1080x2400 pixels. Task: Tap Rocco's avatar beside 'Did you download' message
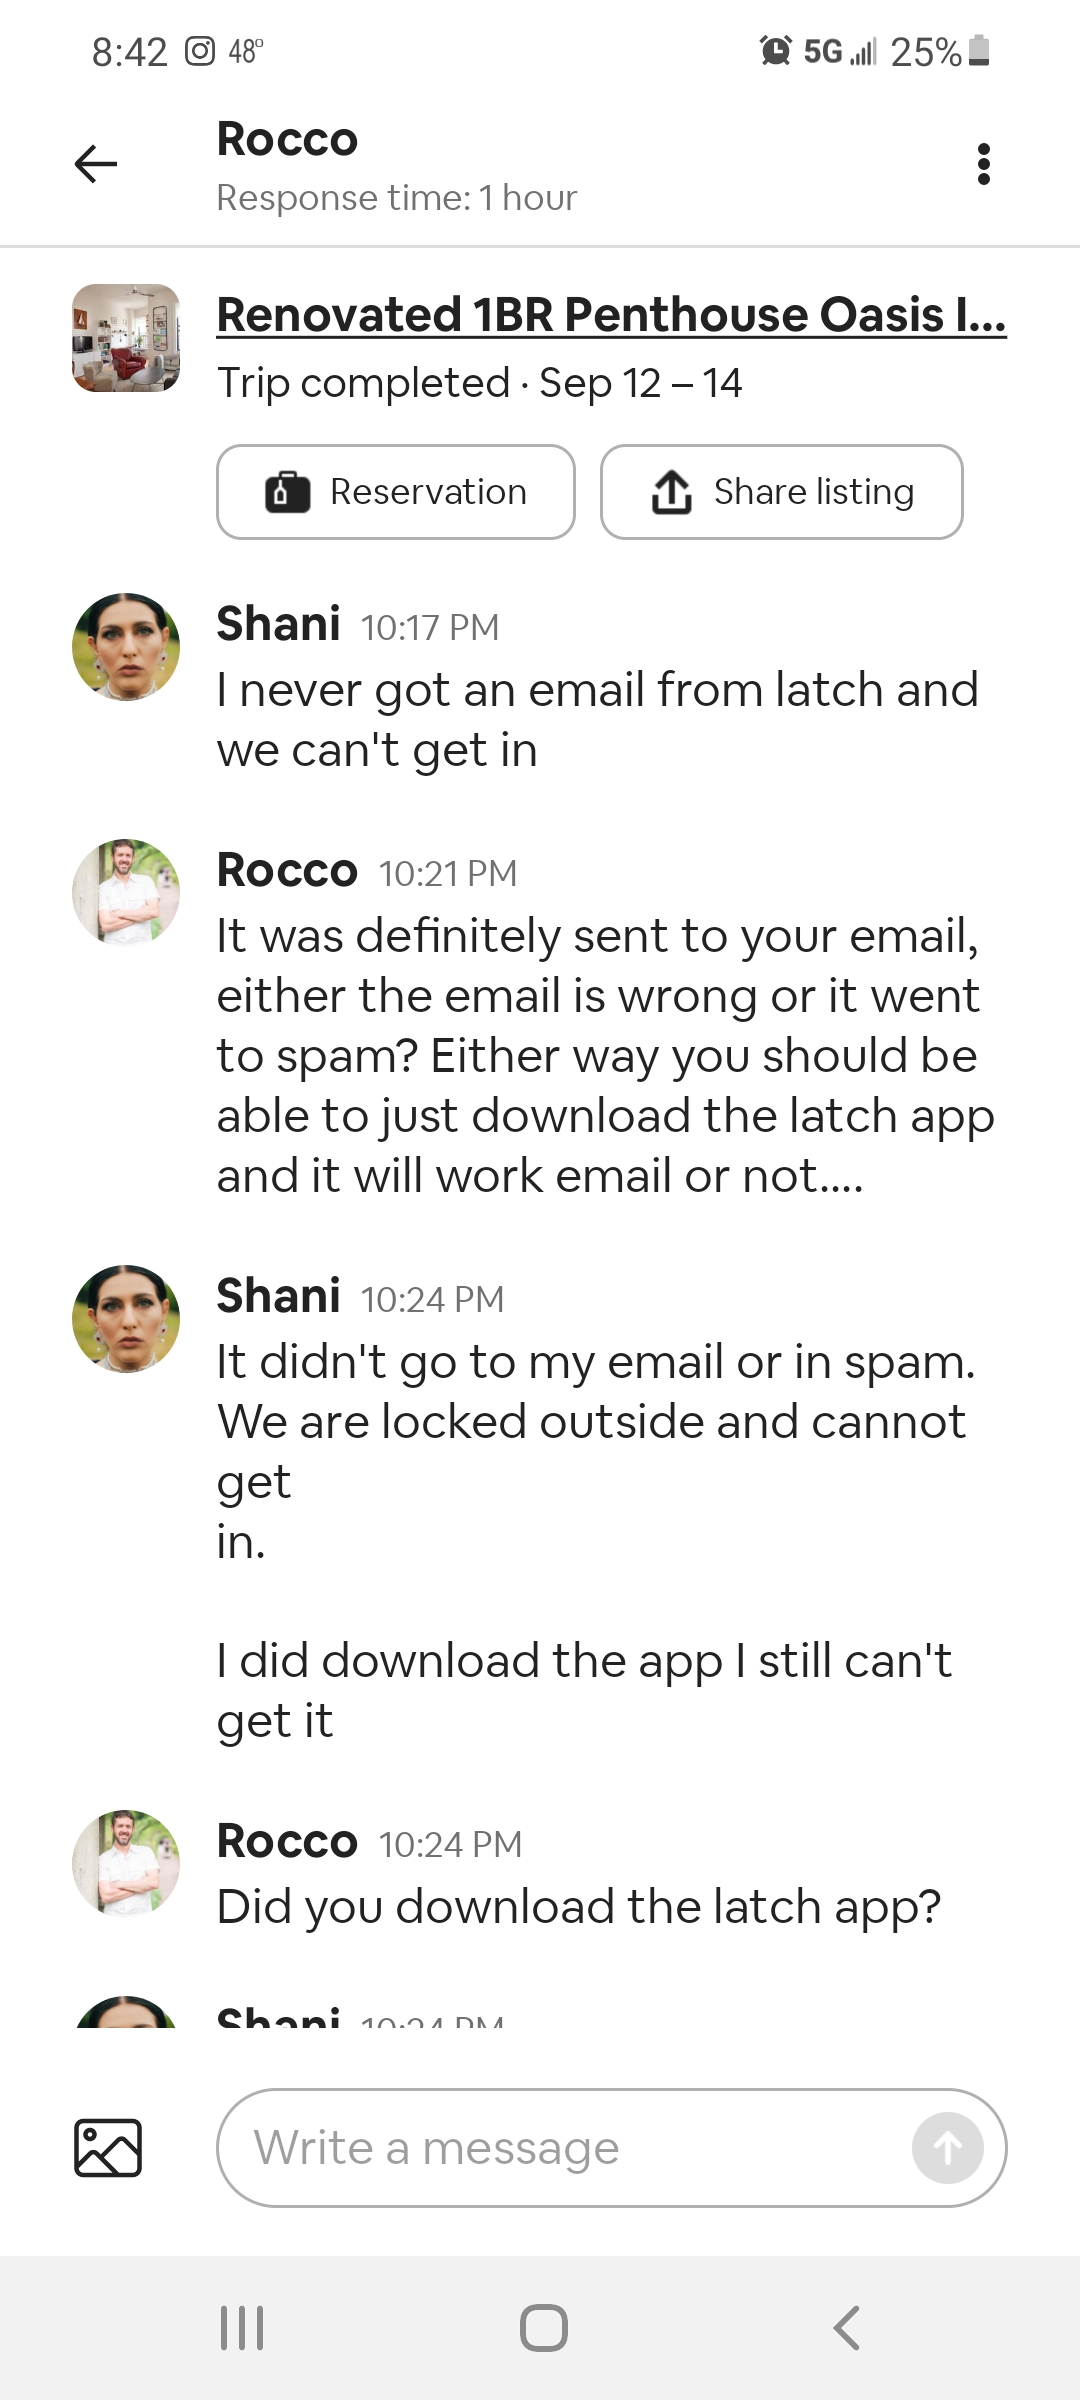click(126, 1864)
